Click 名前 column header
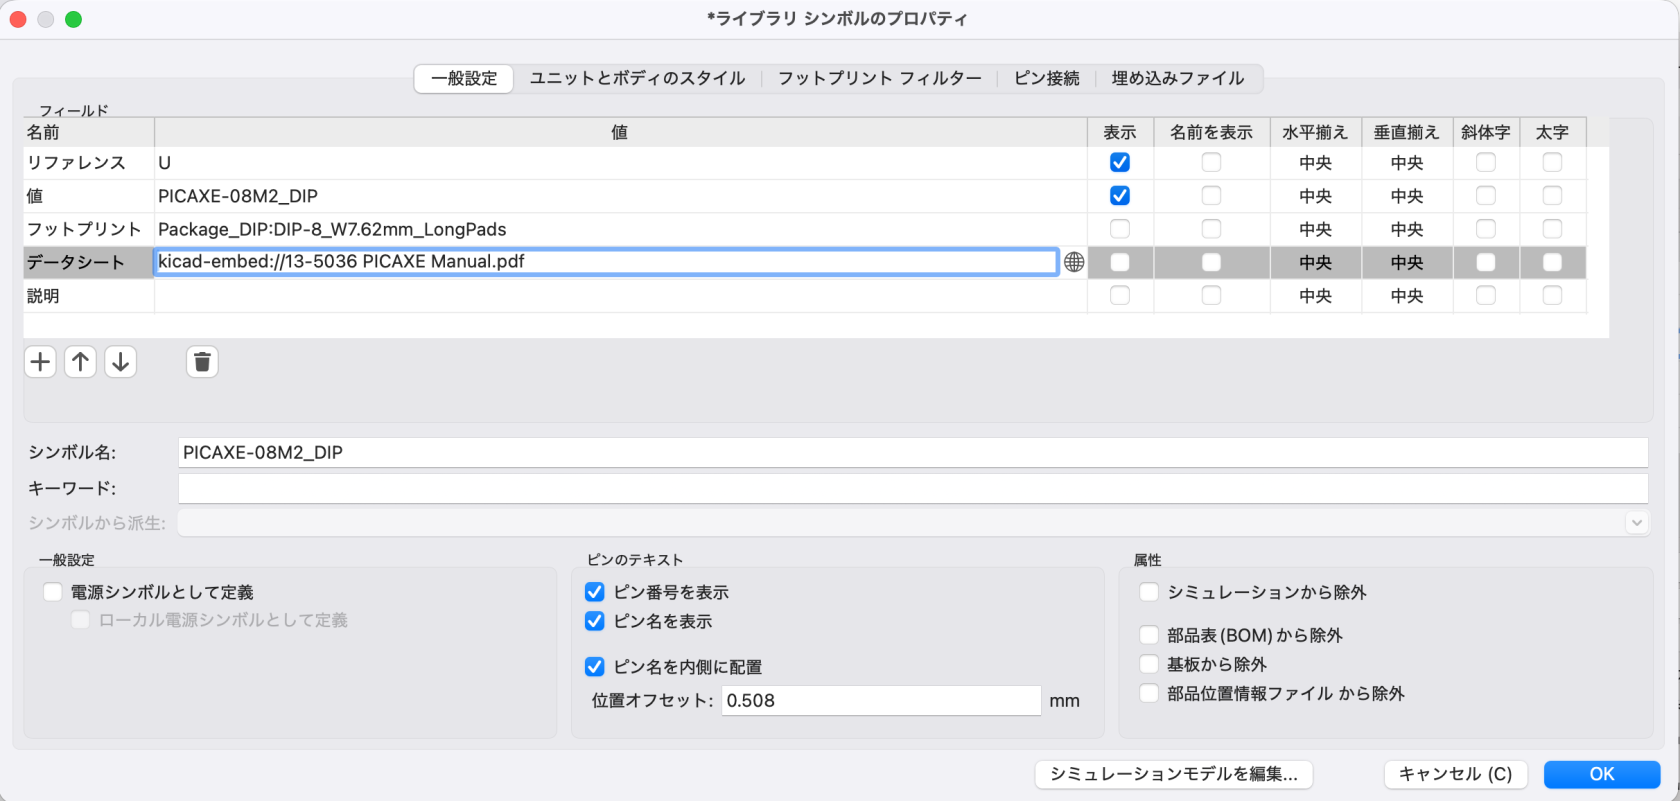The height and width of the screenshot is (801, 1680). (89, 132)
